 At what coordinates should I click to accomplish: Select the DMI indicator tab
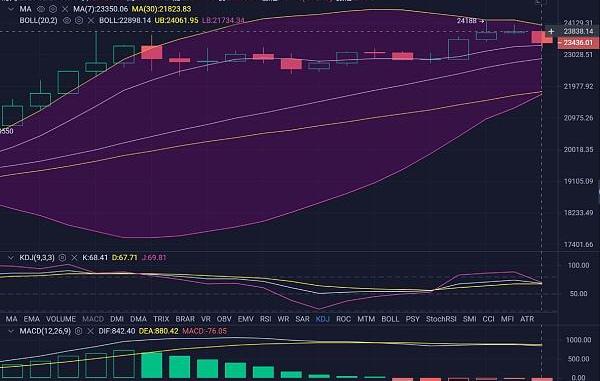(x=117, y=319)
